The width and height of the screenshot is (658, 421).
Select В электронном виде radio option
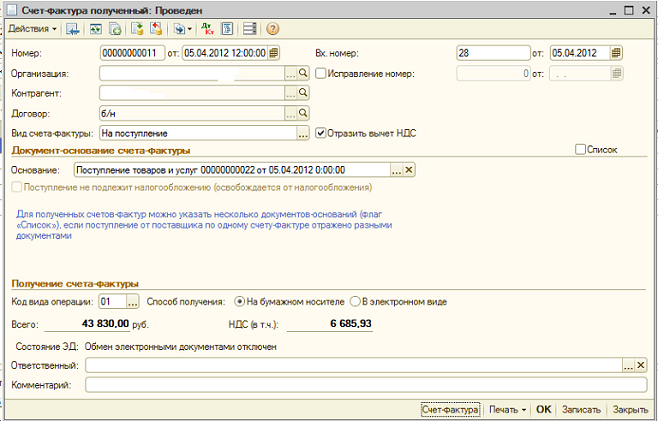point(354,301)
